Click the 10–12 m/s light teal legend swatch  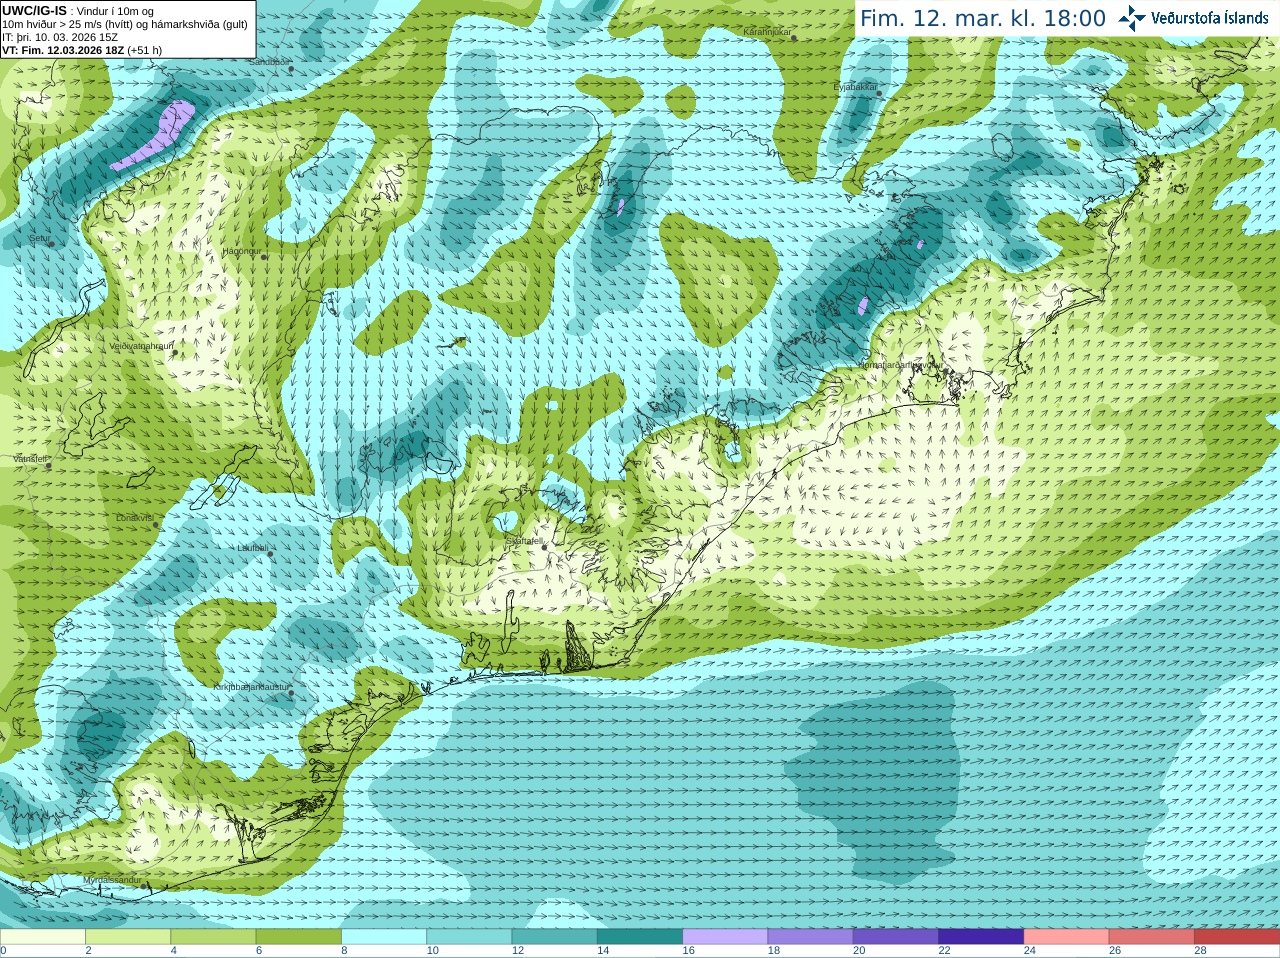[469, 937]
